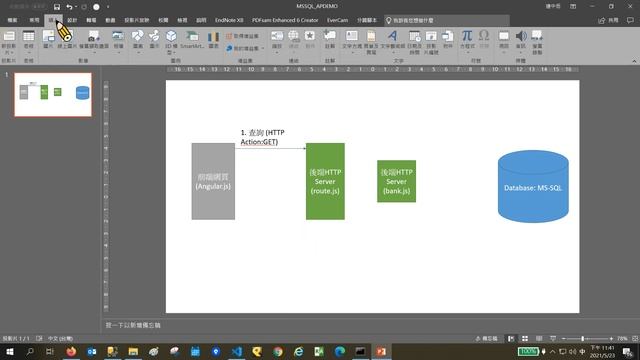640x360 pixels.
Task: Open the SmartArt graphic tool
Action: point(191,37)
